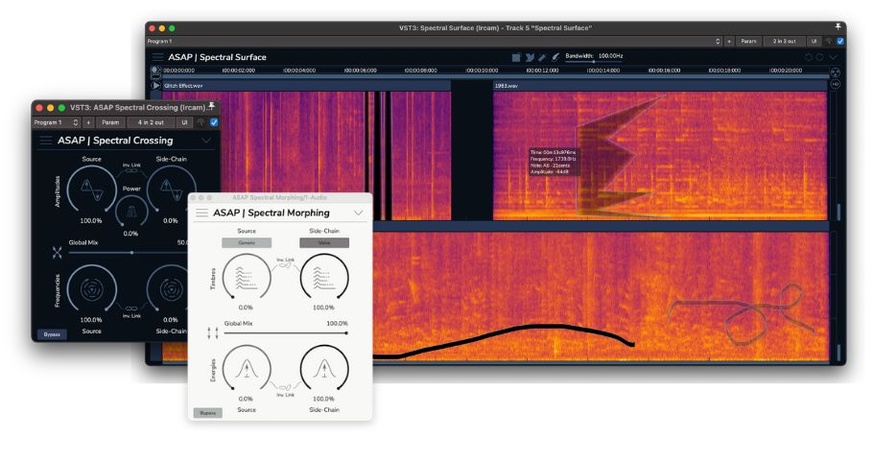Click the Timbres Side-Chain knob in Spectral Morphing
This screenshot has width=873, height=450.
pos(325,277)
